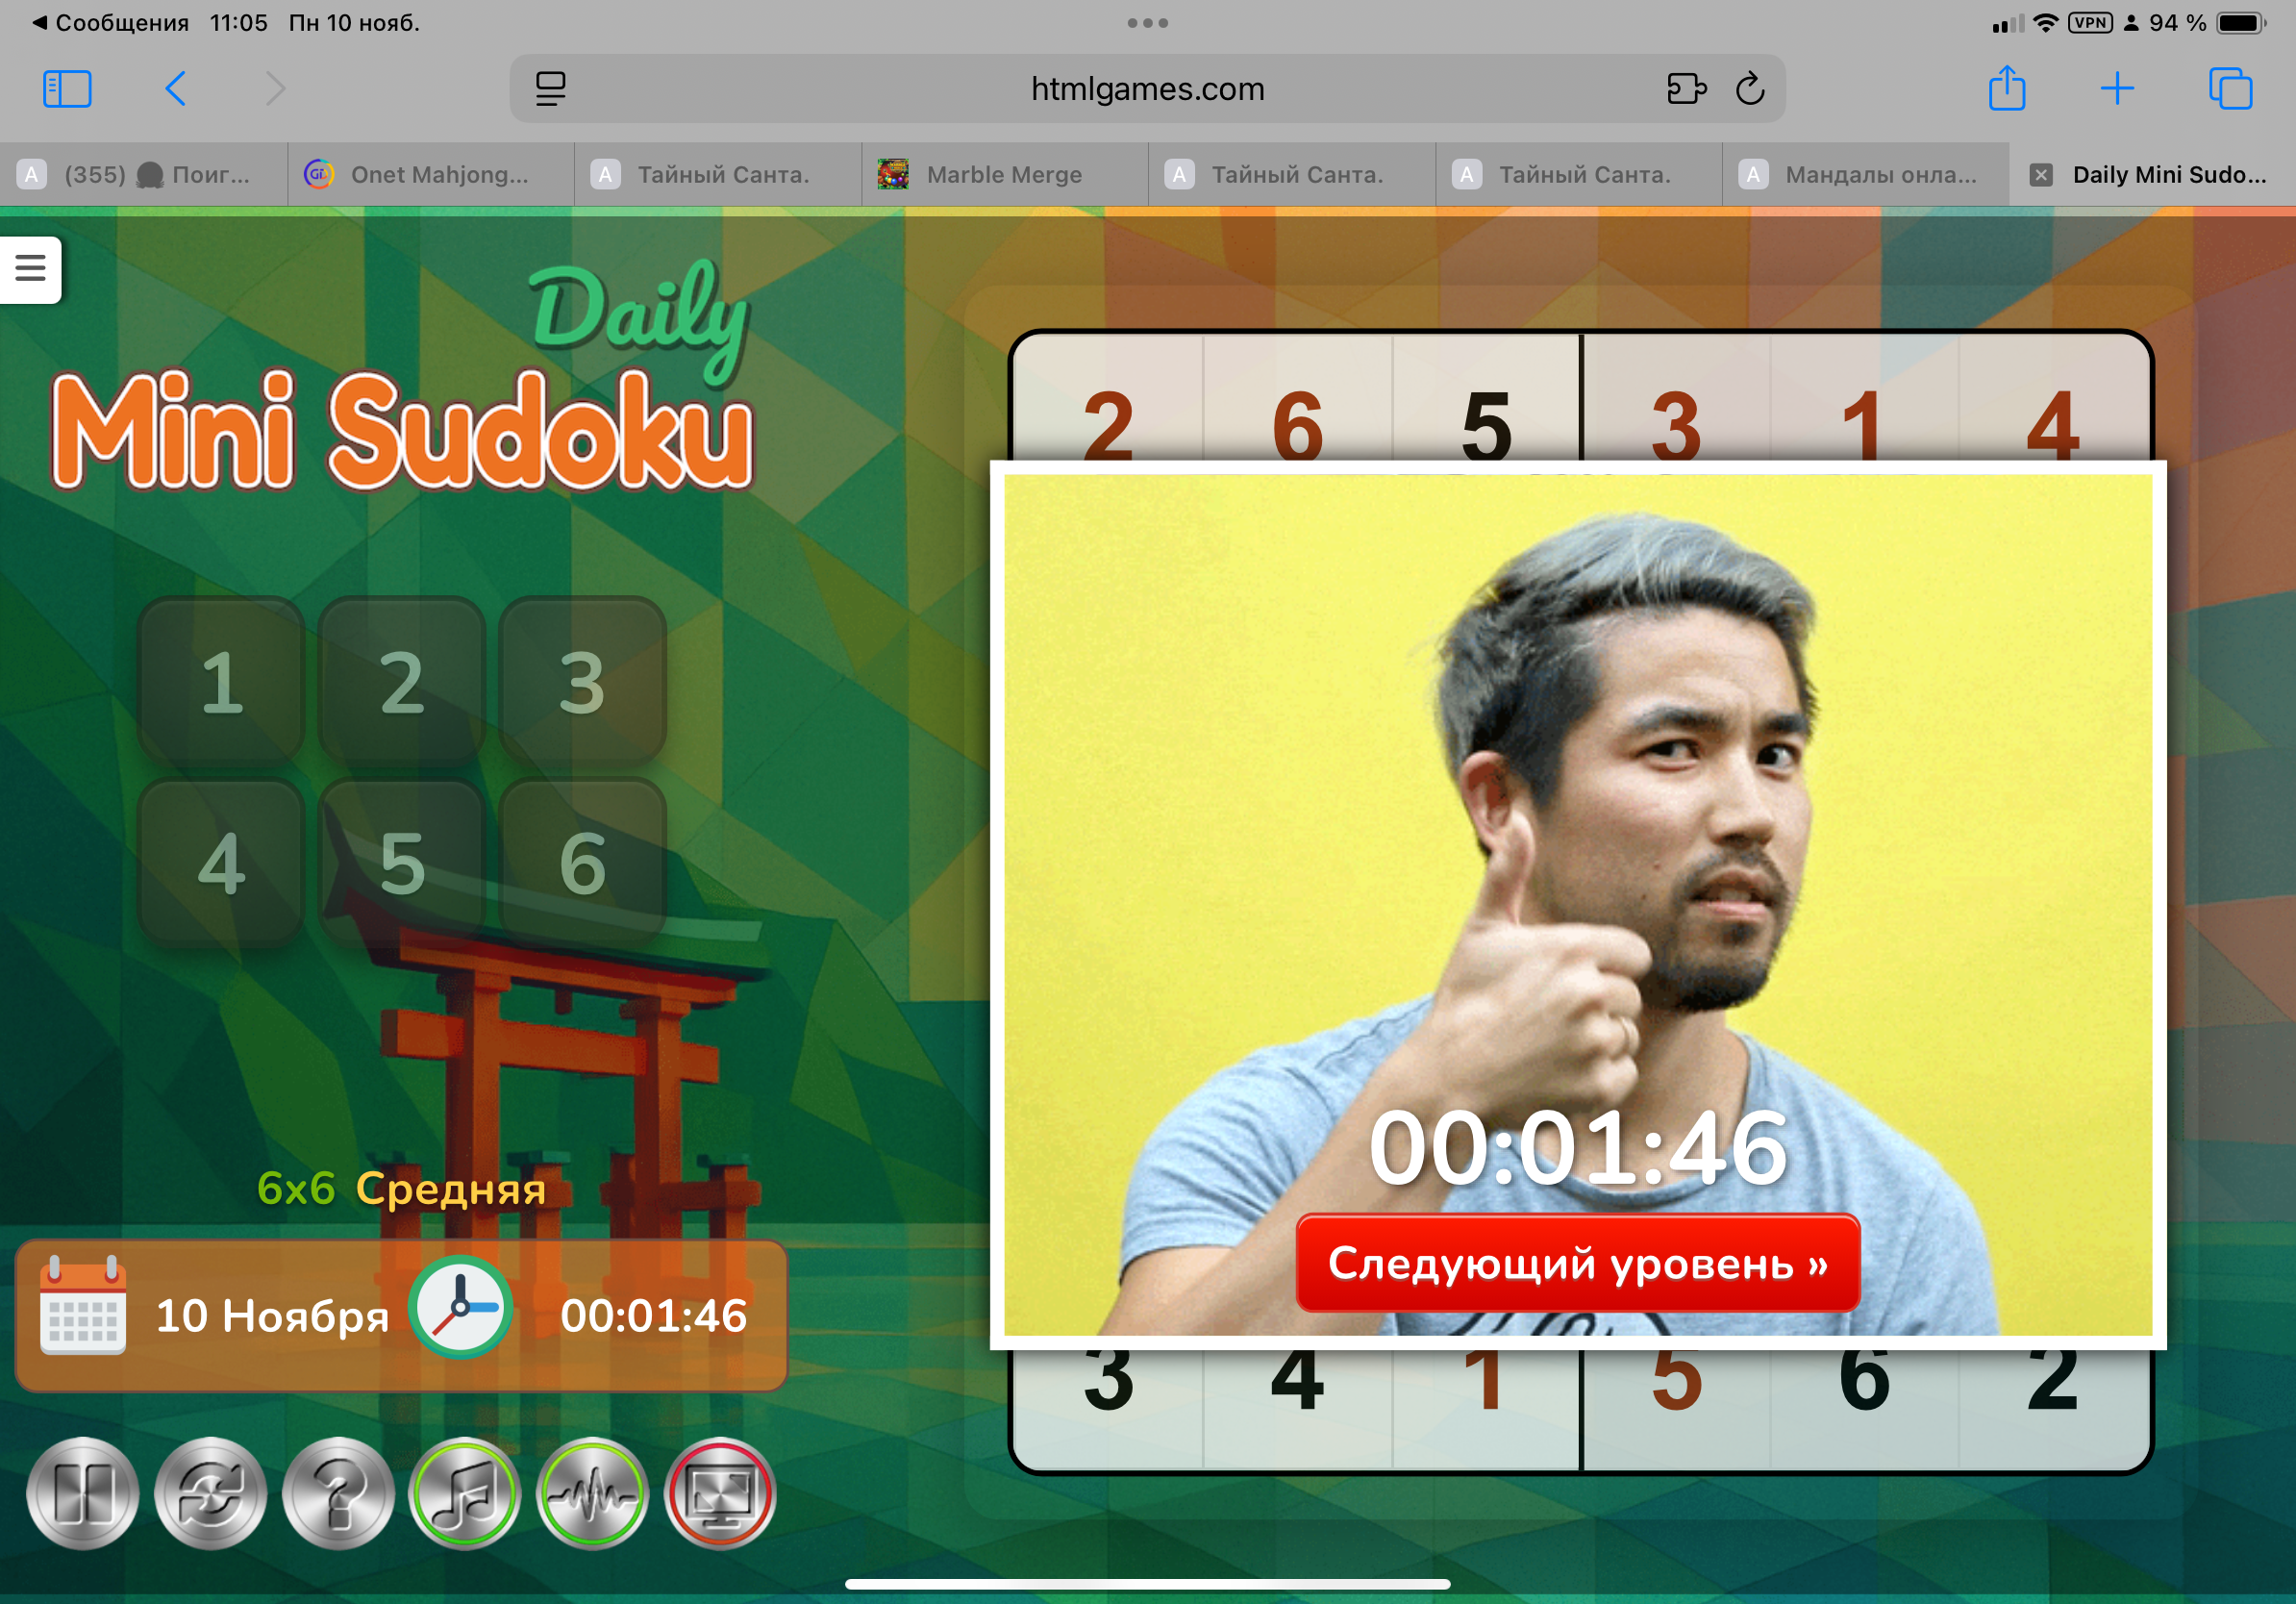
Task: Switch to the Marble Merge tab
Action: pyautogui.click(x=1003, y=175)
